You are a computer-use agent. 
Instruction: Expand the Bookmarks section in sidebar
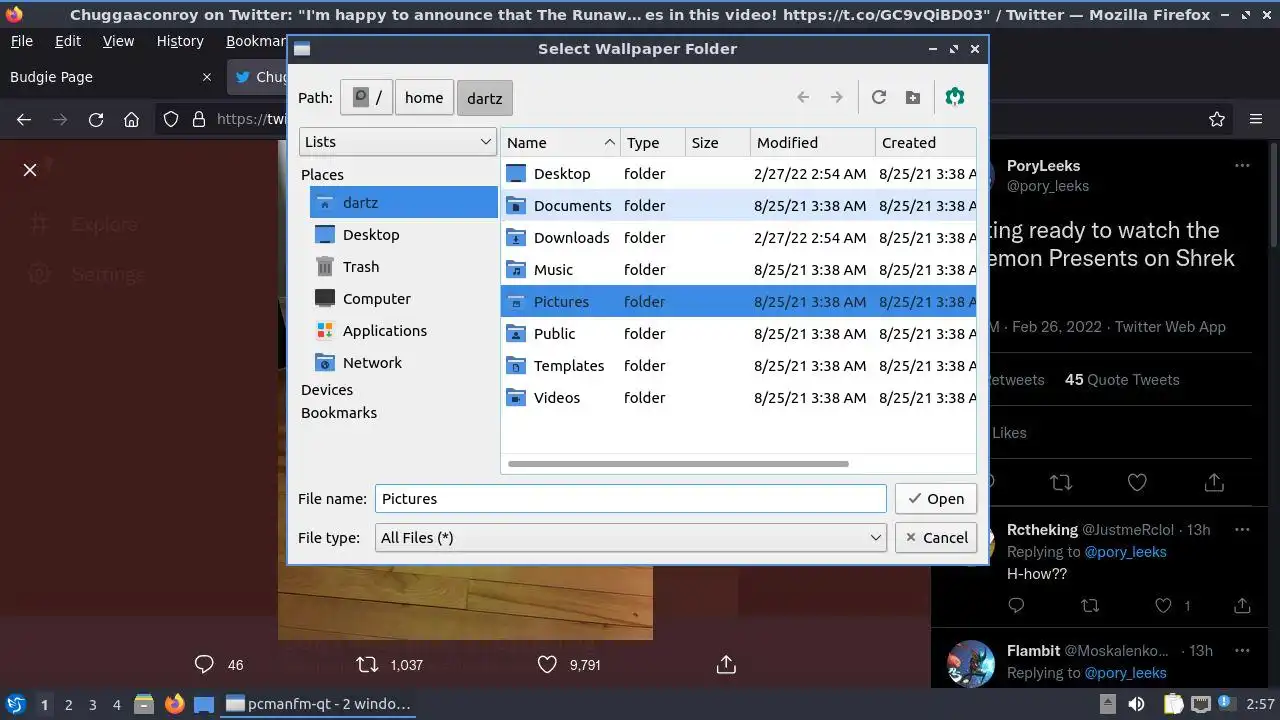pos(339,412)
